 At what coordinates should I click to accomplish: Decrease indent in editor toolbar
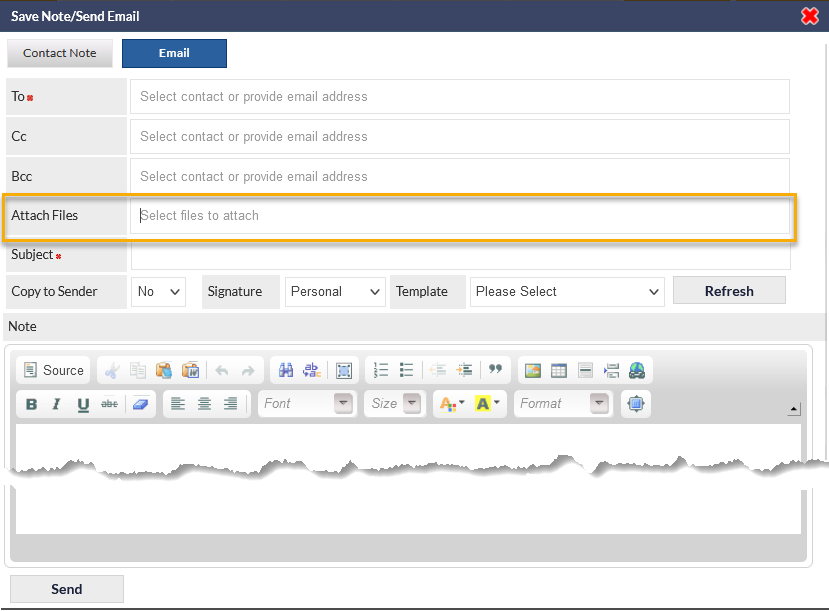pos(438,371)
